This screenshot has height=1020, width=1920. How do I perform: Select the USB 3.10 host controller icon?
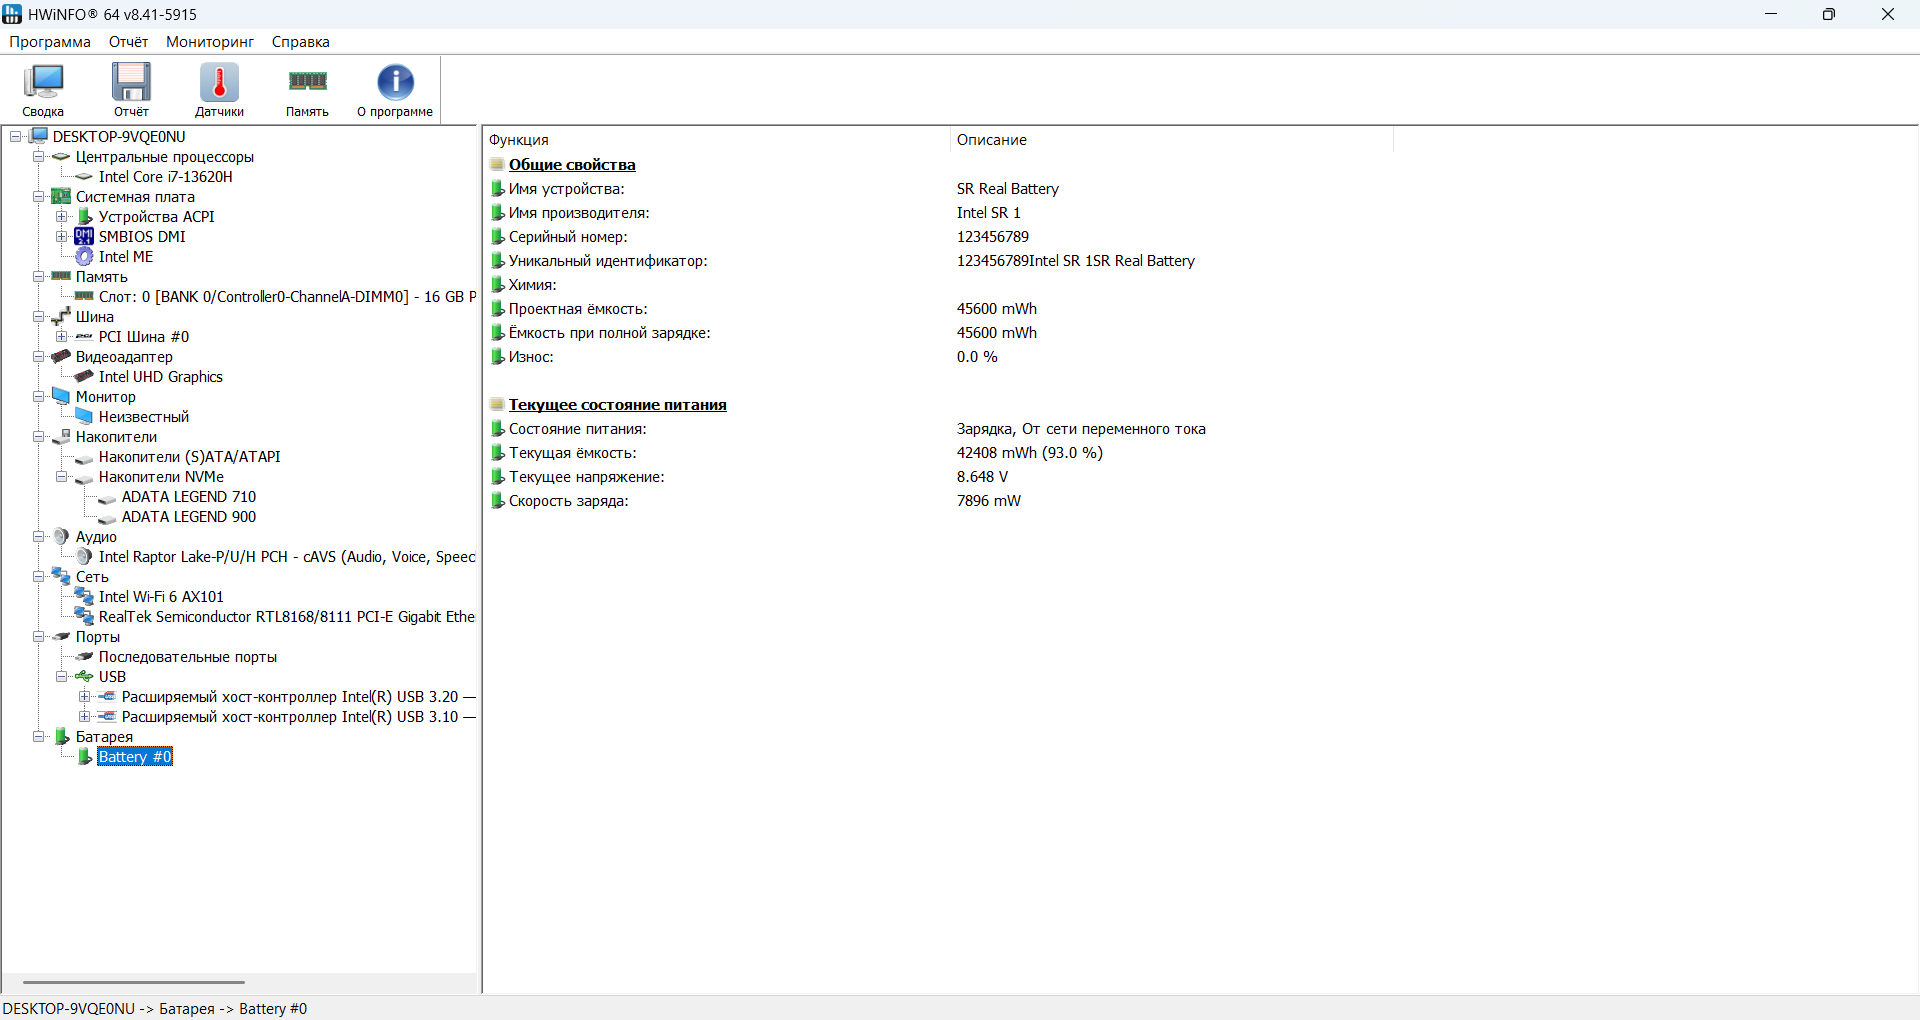(107, 717)
